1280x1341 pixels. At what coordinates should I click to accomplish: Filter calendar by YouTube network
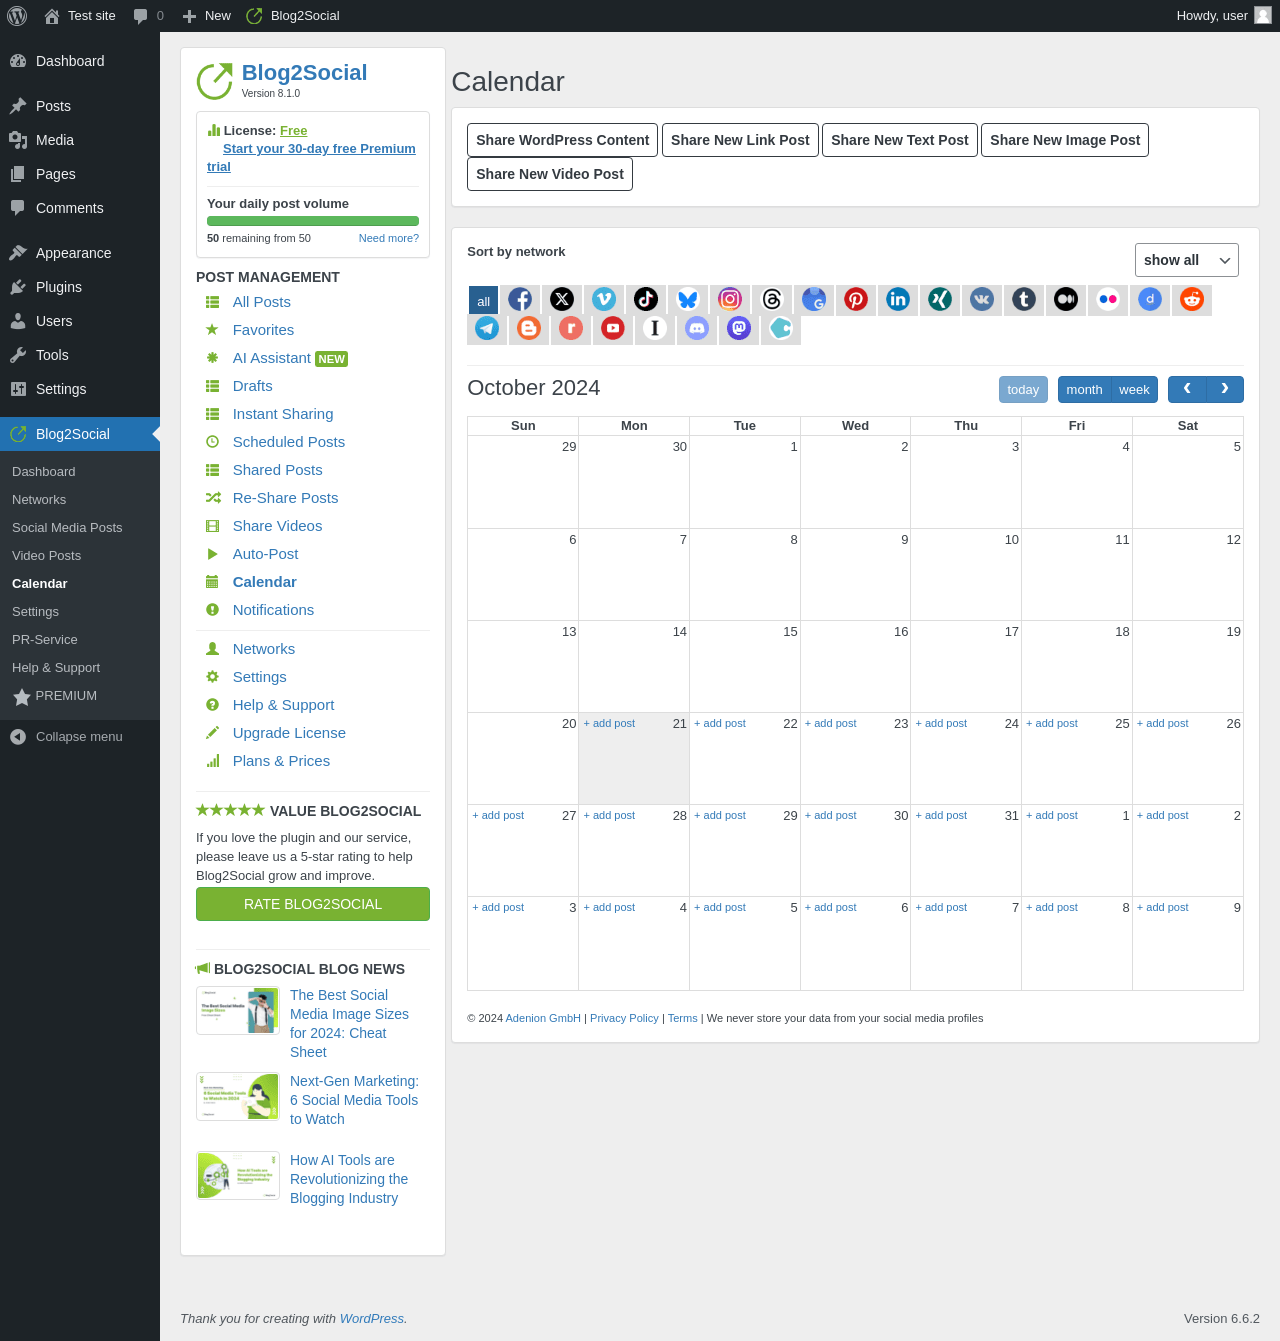tap(613, 328)
